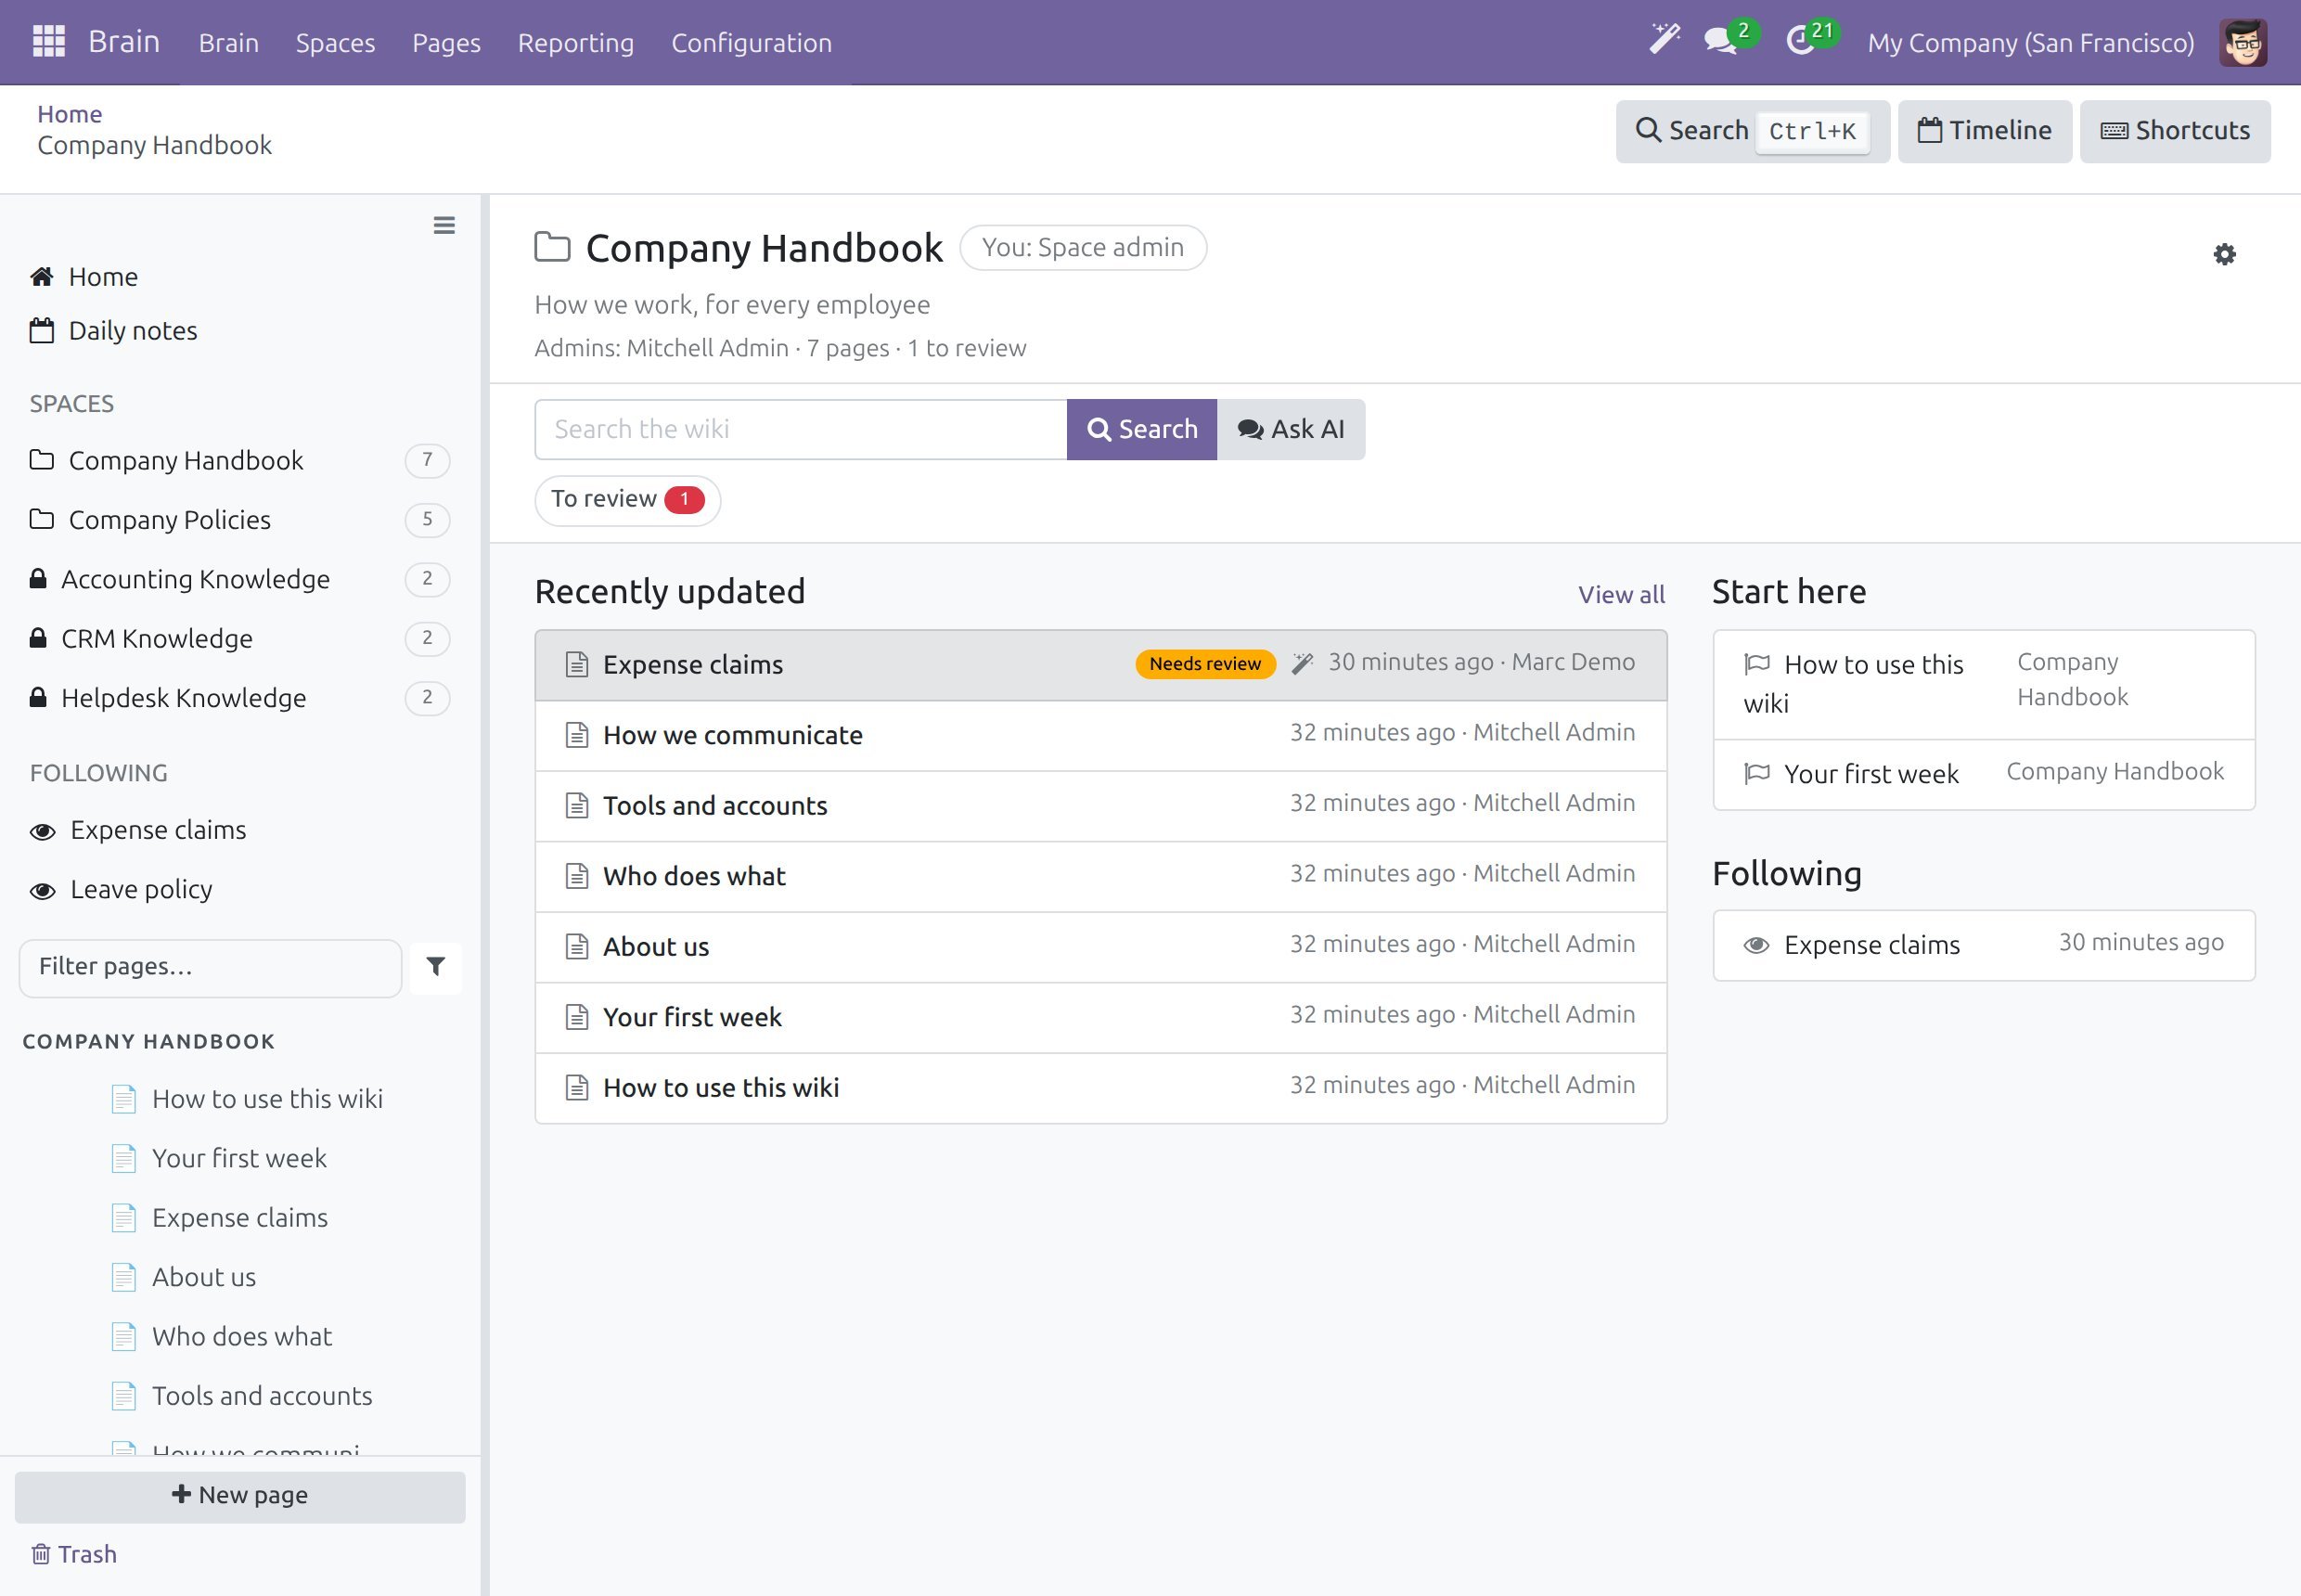Open the Configuration menu
This screenshot has height=1596, width=2301.
pos(751,43)
